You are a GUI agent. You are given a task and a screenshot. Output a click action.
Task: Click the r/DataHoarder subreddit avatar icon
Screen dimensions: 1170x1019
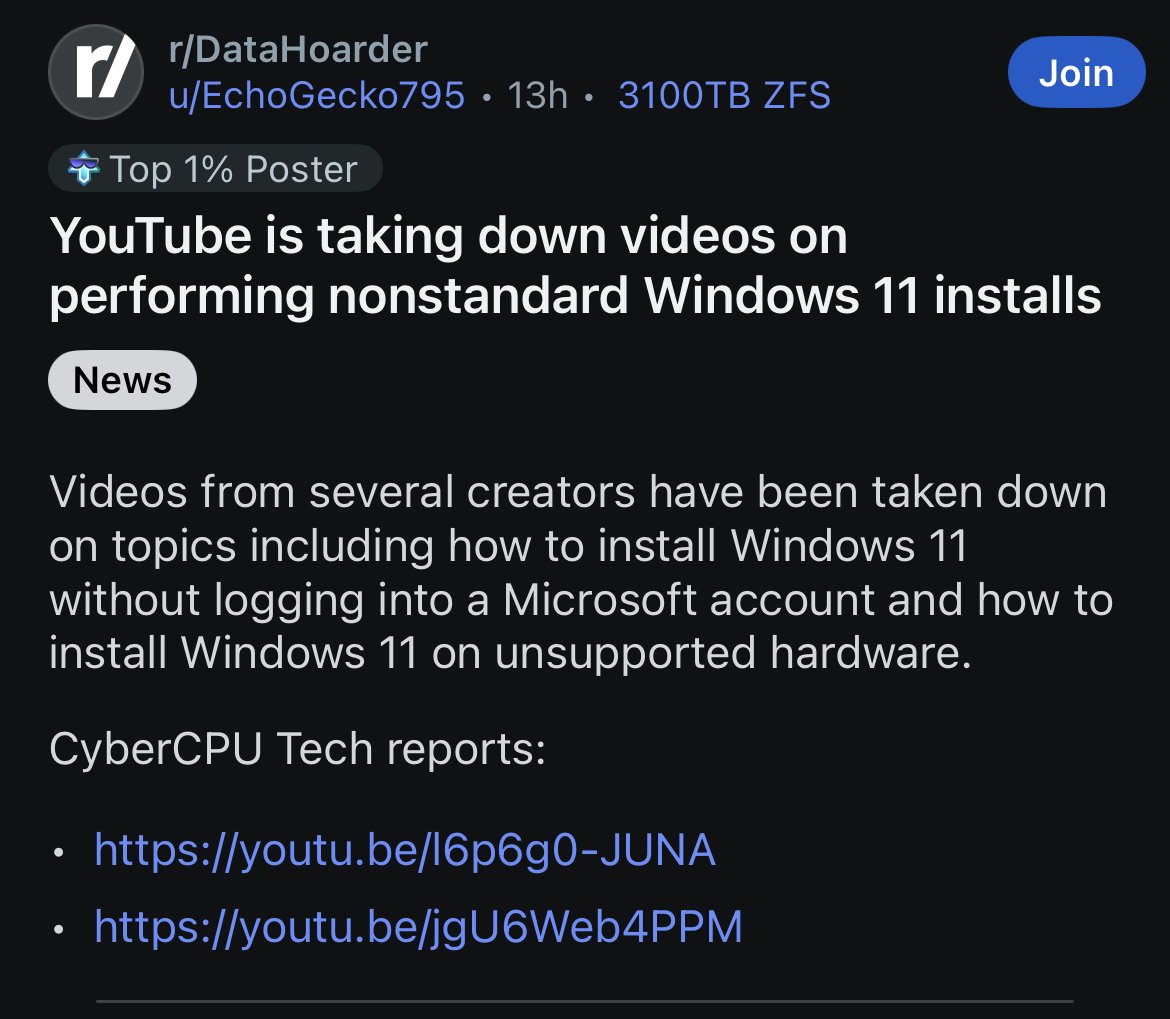tap(96, 73)
